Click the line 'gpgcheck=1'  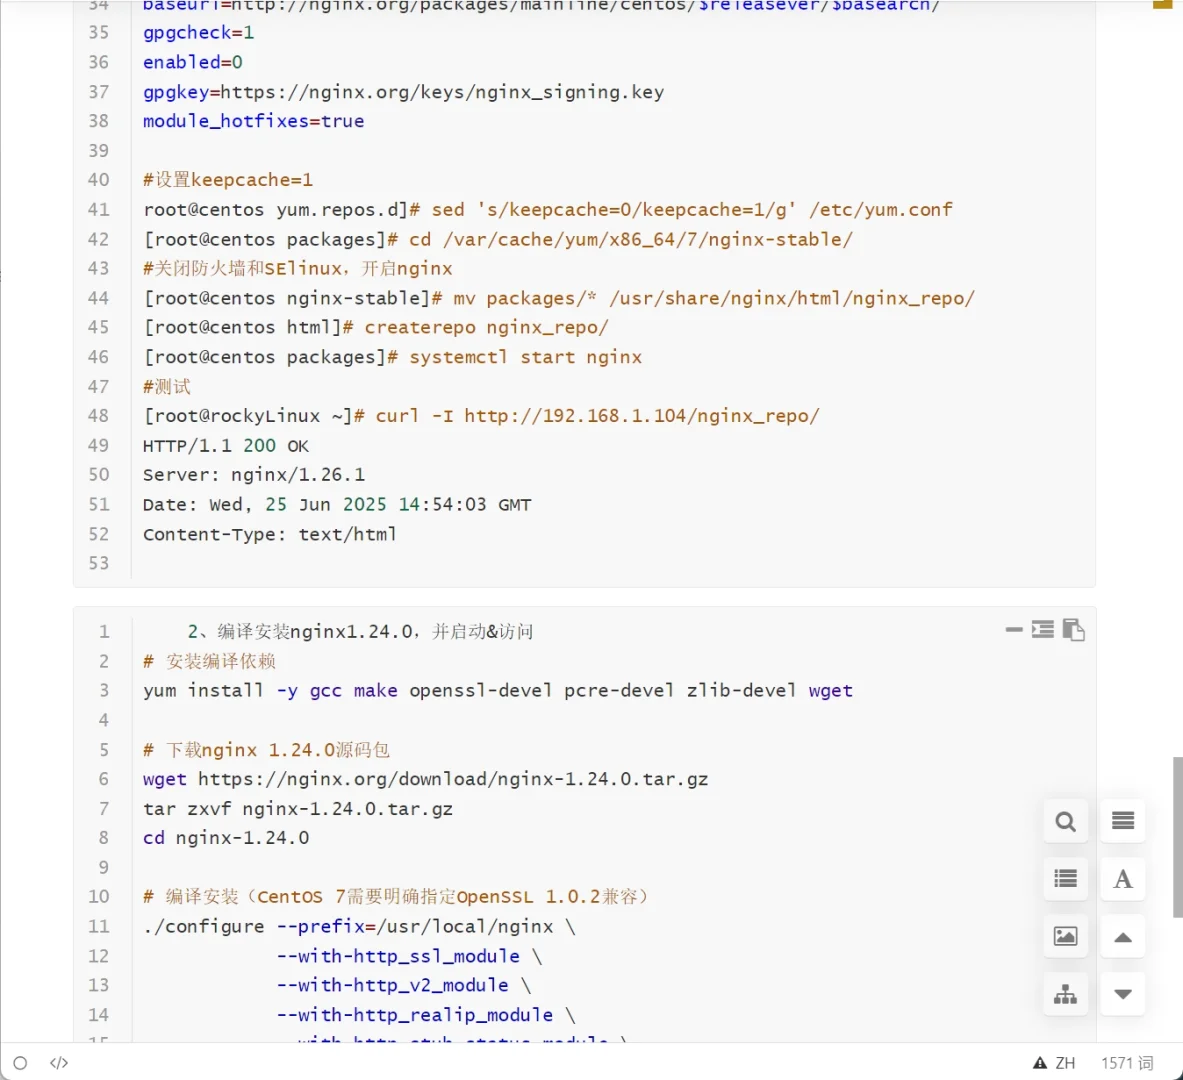tap(198, 32)
